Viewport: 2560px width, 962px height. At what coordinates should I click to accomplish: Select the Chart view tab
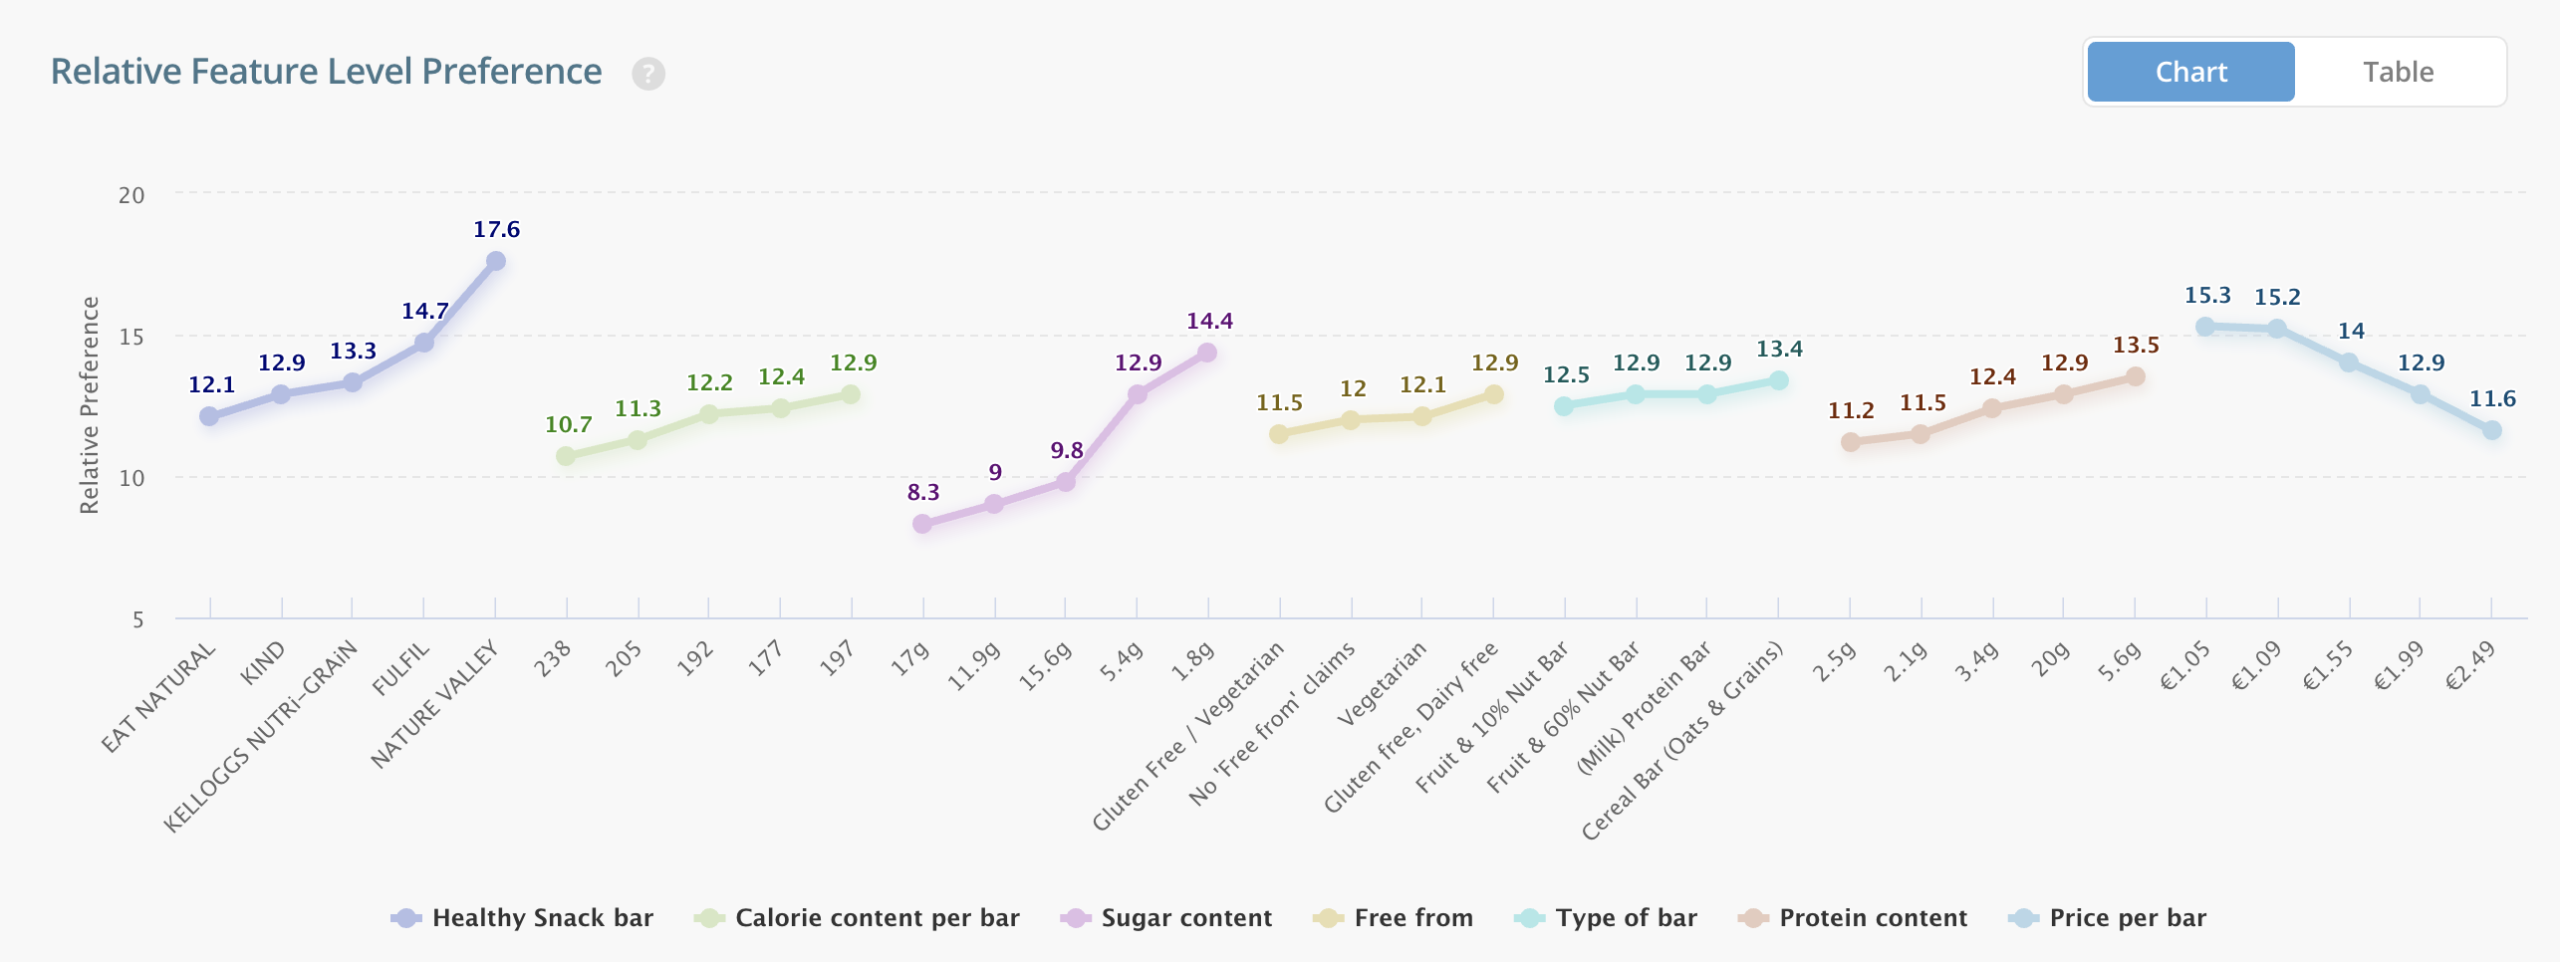pos(2190,72)
